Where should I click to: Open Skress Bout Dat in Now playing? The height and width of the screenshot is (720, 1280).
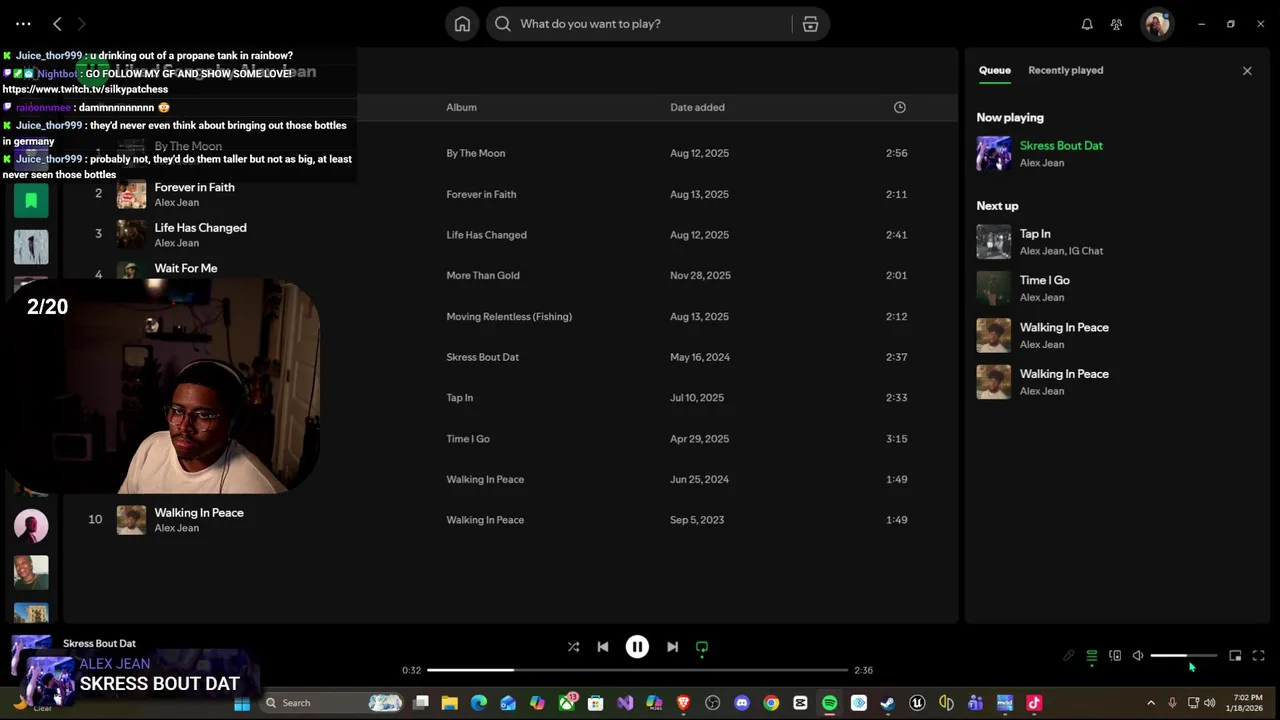(x=1061, y=146)
